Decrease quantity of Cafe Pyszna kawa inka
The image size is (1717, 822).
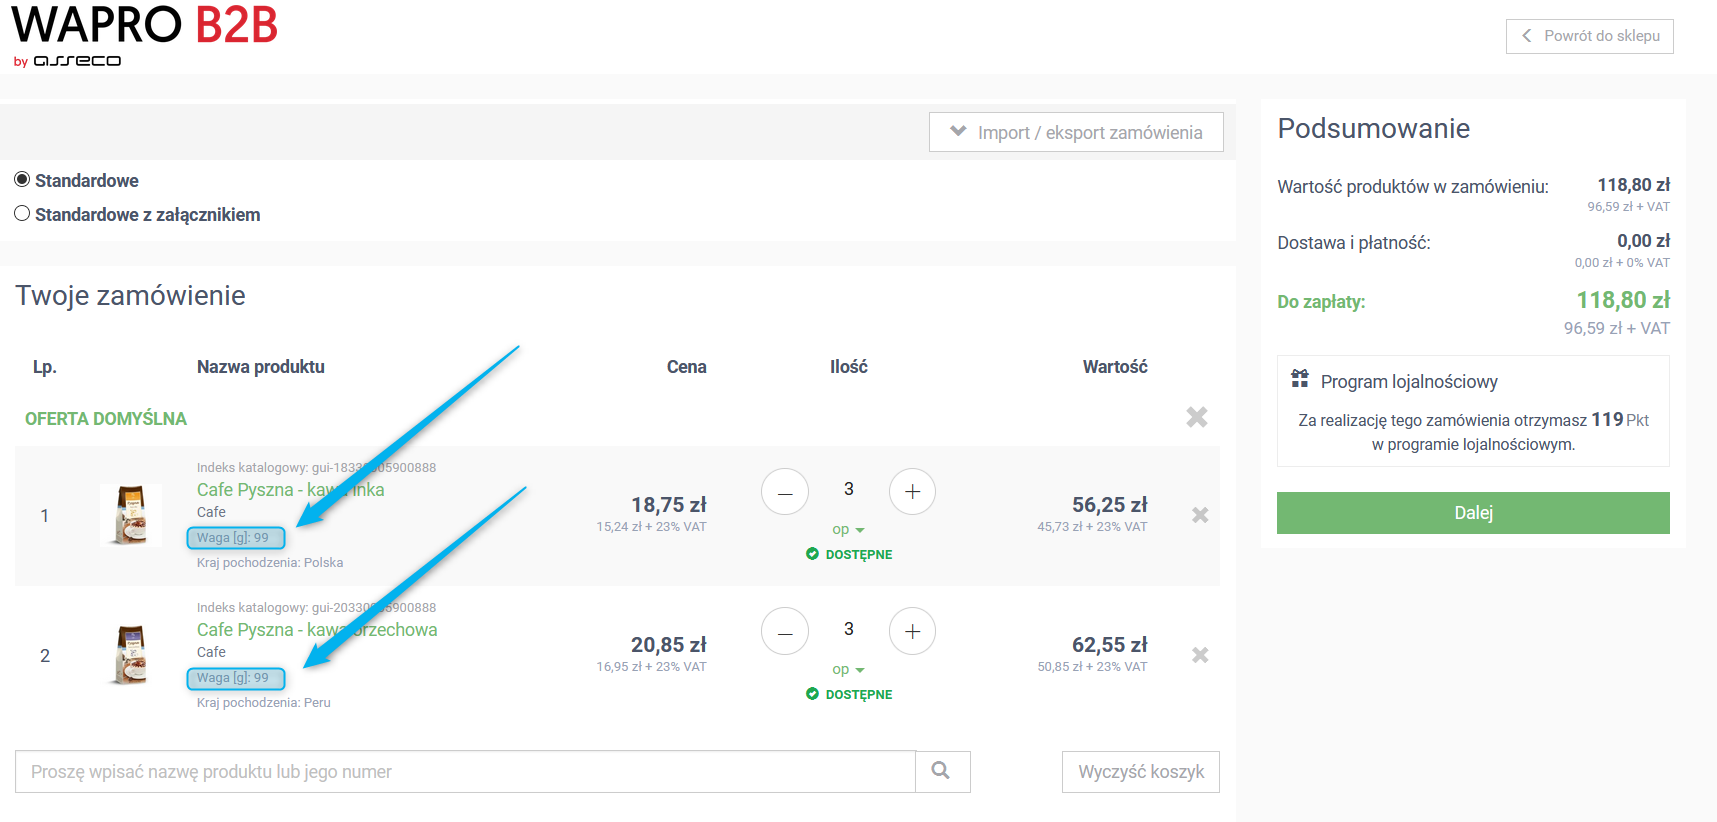point(785,492)
